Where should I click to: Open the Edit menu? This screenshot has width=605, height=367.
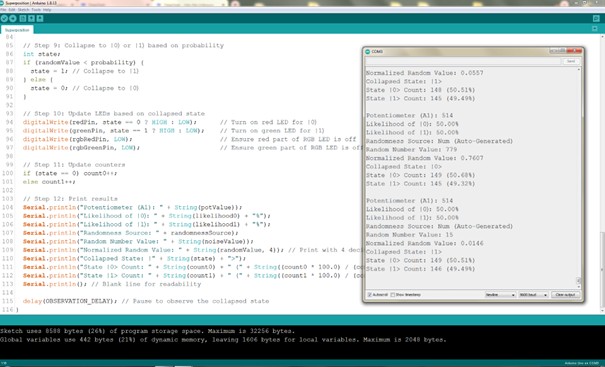coord(12,10)
